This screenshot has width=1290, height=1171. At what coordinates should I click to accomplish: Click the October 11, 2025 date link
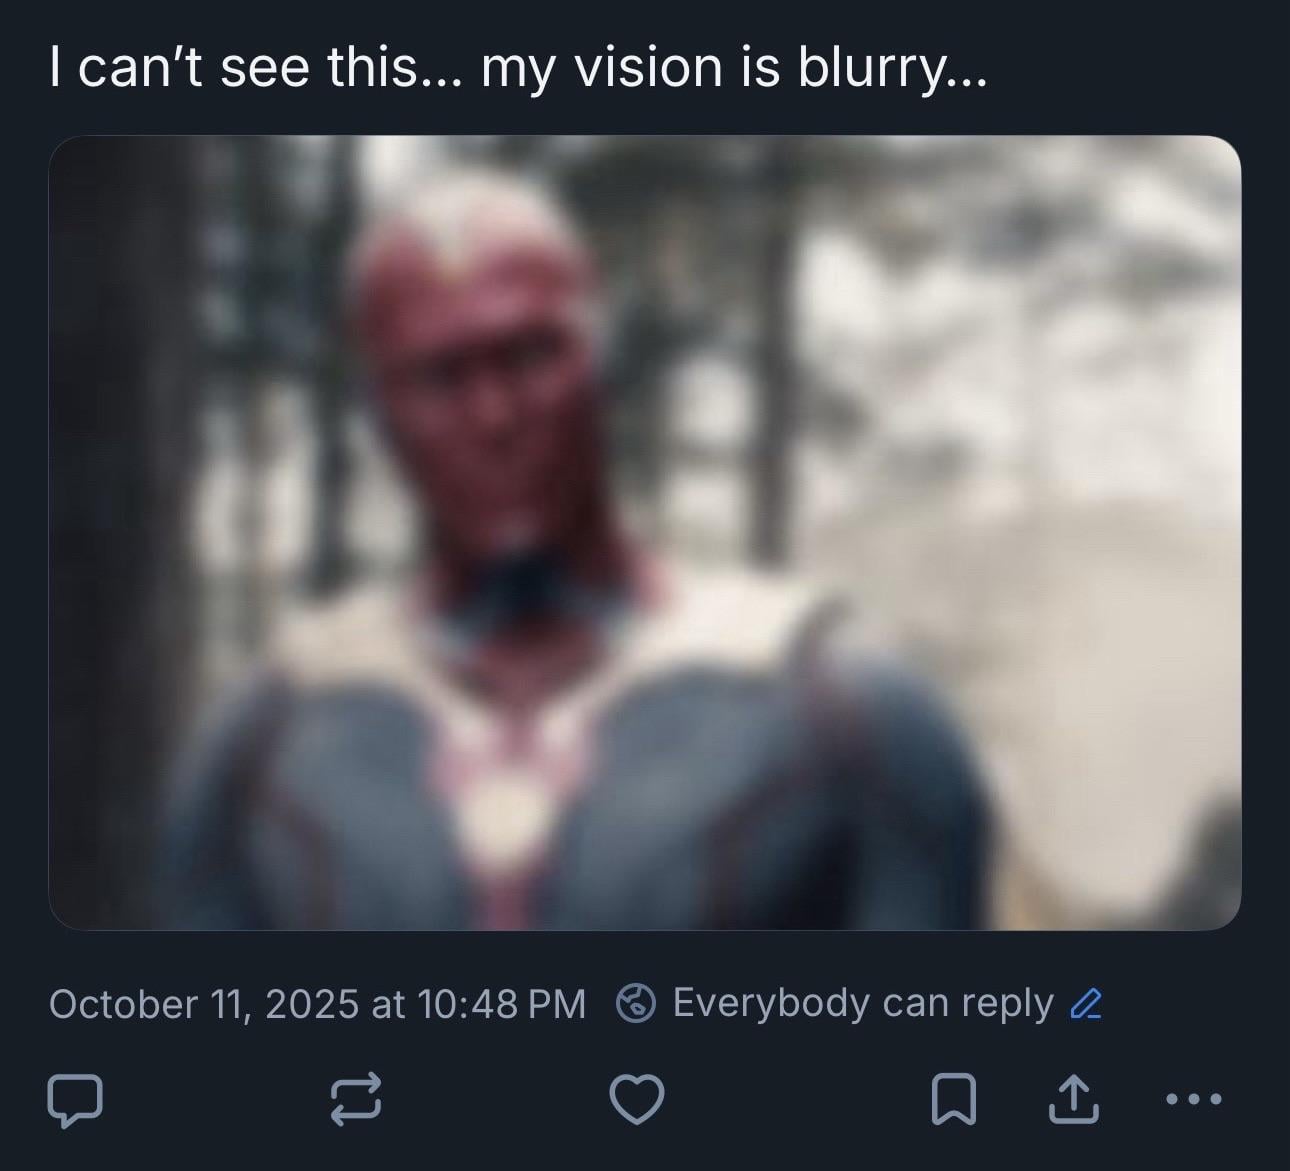203,1004
